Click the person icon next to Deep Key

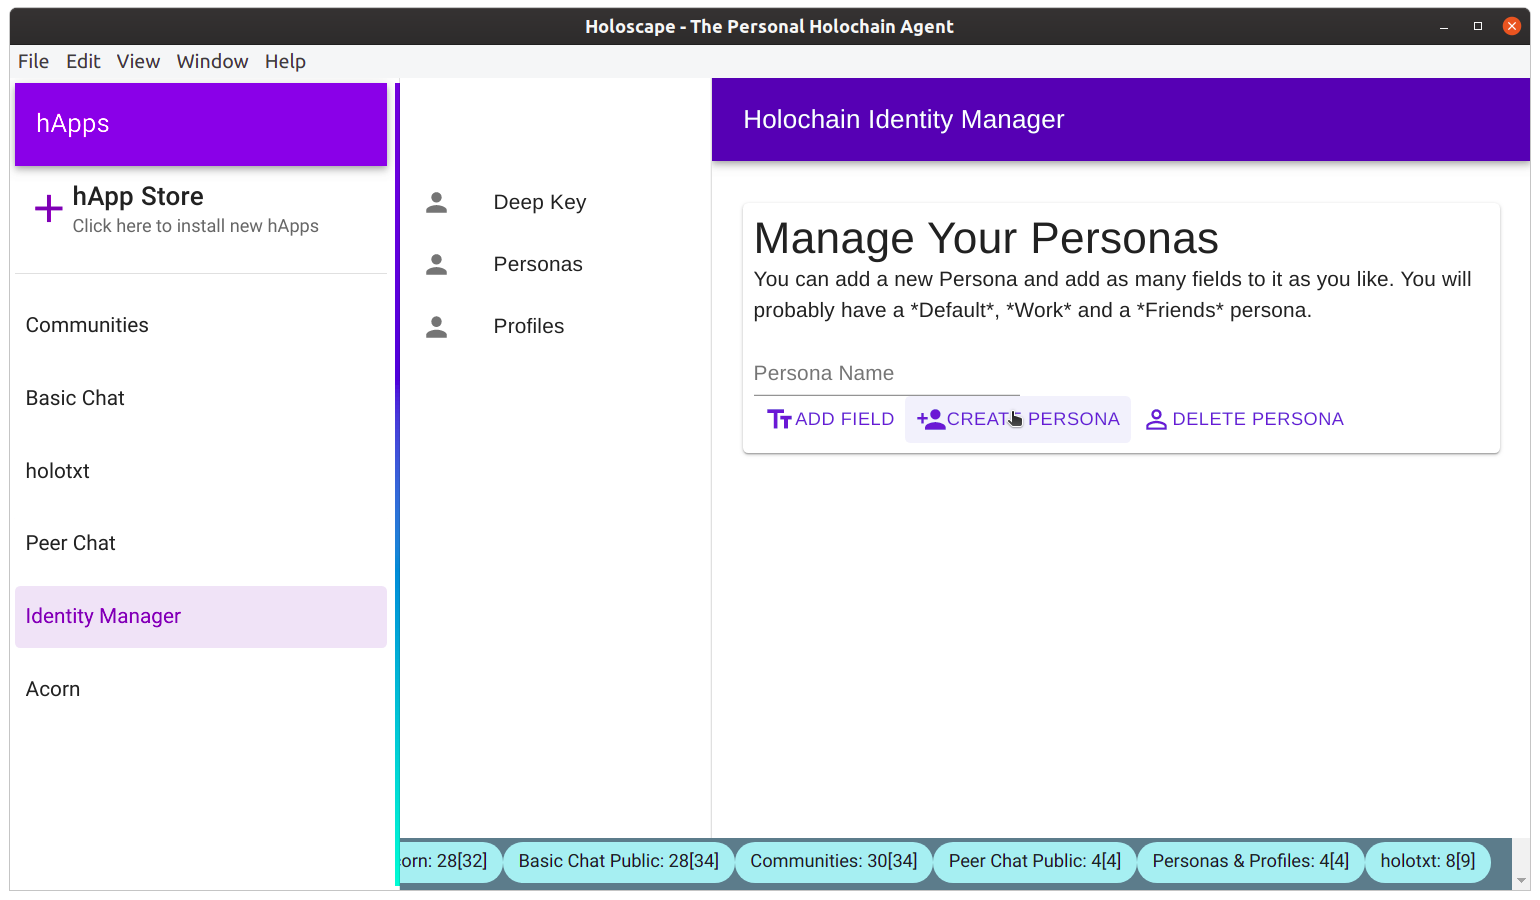pos(436,203)
